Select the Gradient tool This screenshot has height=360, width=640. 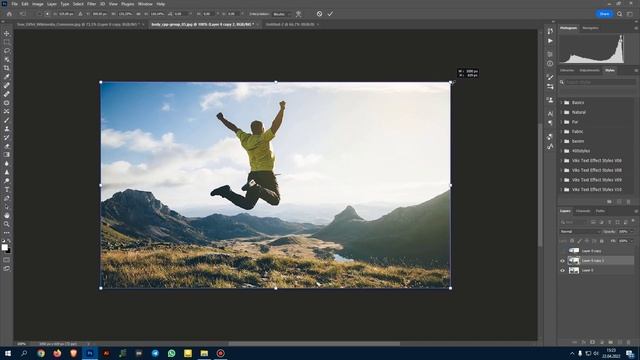[7, 155]
